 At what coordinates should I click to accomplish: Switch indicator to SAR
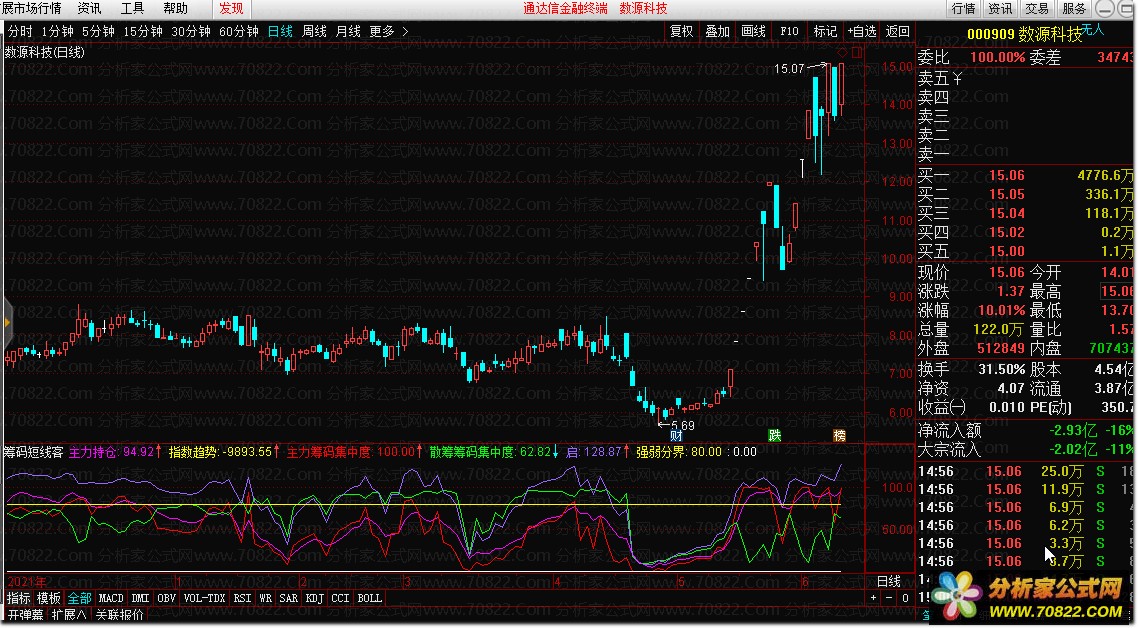tap(288, 598)
